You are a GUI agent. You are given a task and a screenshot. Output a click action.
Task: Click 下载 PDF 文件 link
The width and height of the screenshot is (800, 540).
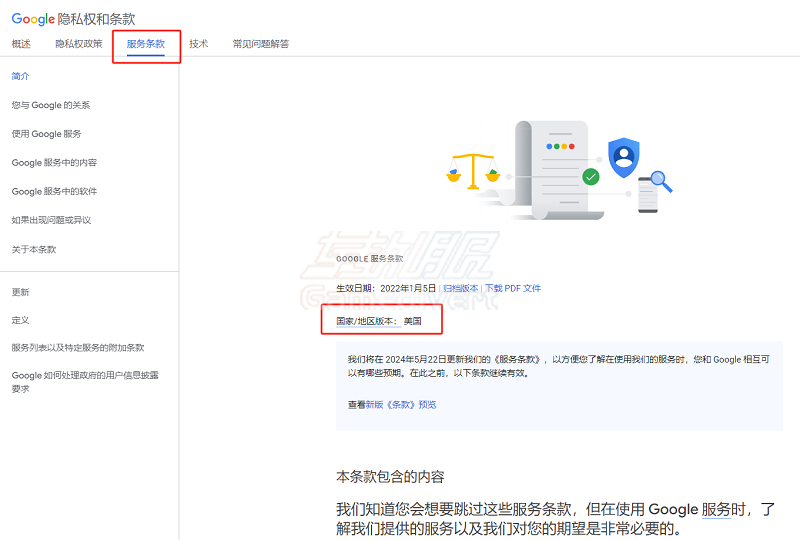click(x=513, y=288)
